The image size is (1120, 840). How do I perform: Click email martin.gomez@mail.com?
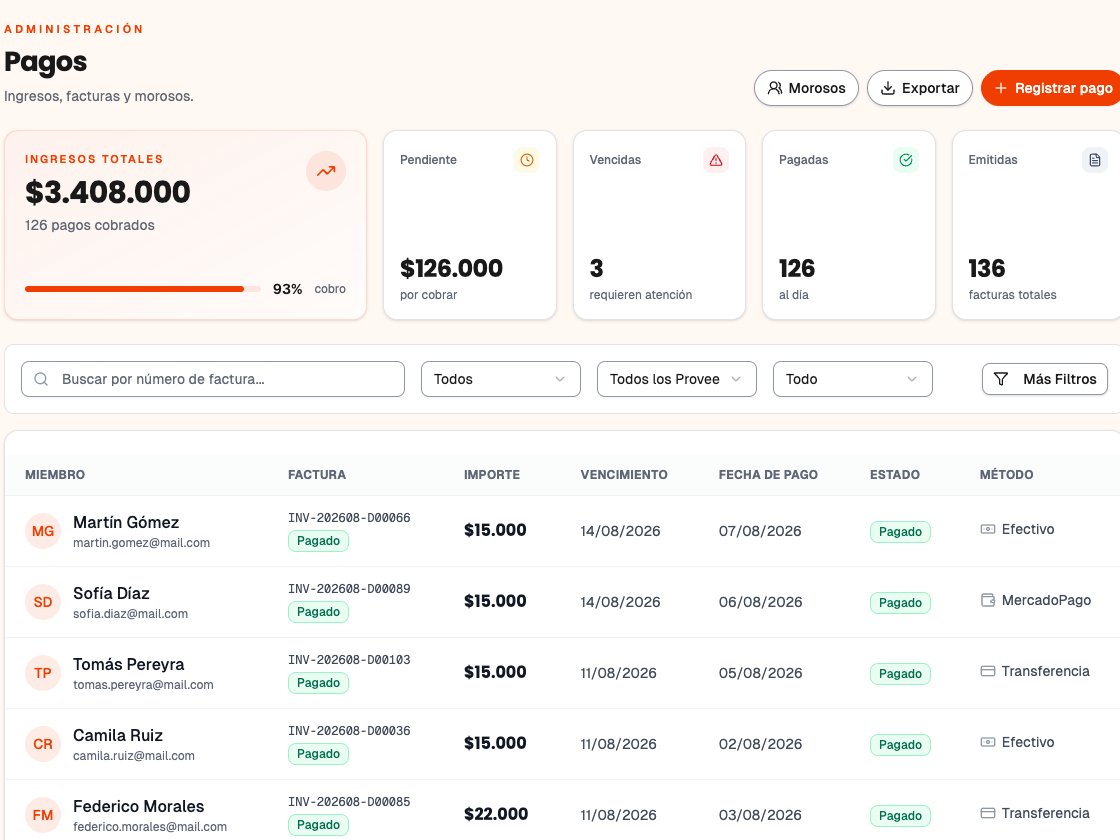point(141,543)
